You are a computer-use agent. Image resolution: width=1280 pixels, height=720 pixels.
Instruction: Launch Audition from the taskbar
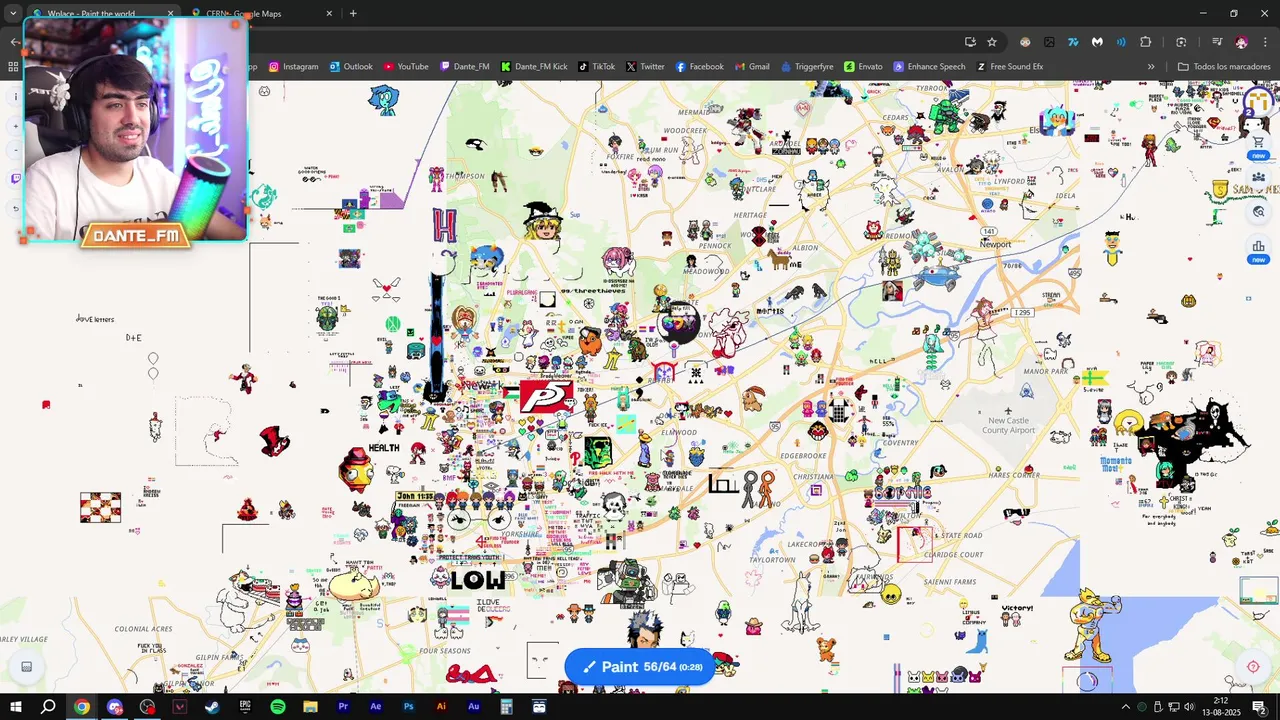474,707
